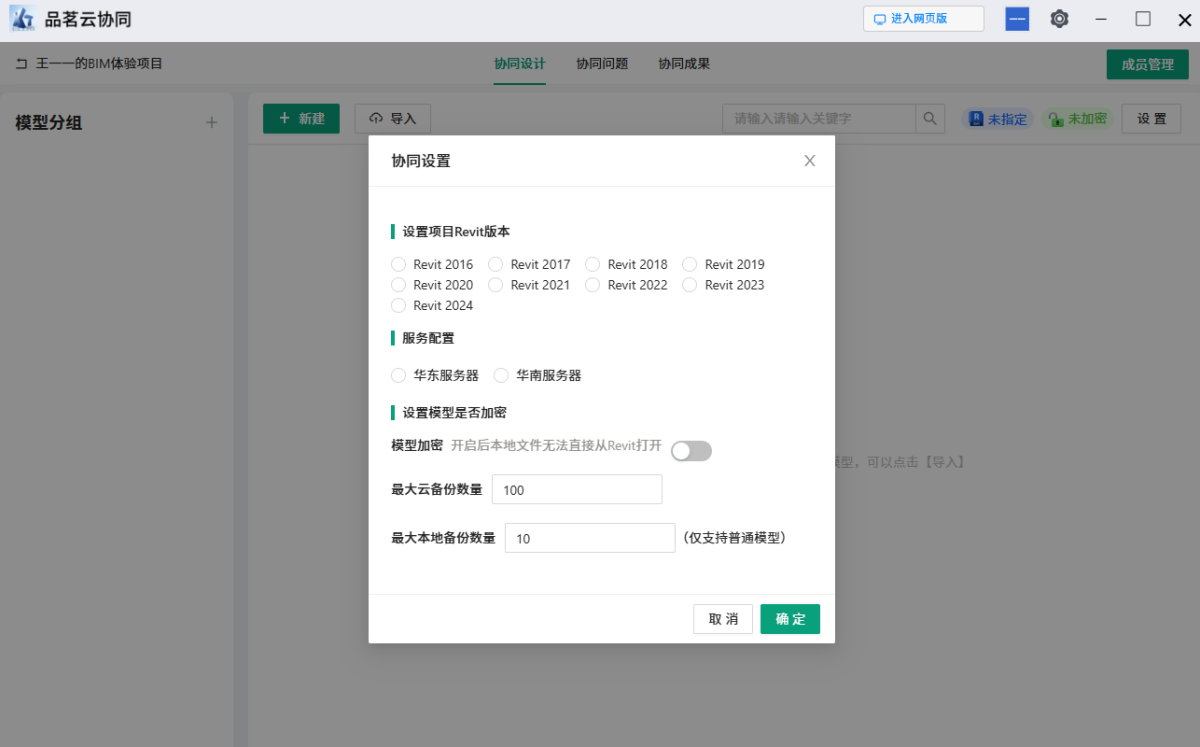Open 成员管理 member management
The image size is (1200, 747).
coord(1147,63)
